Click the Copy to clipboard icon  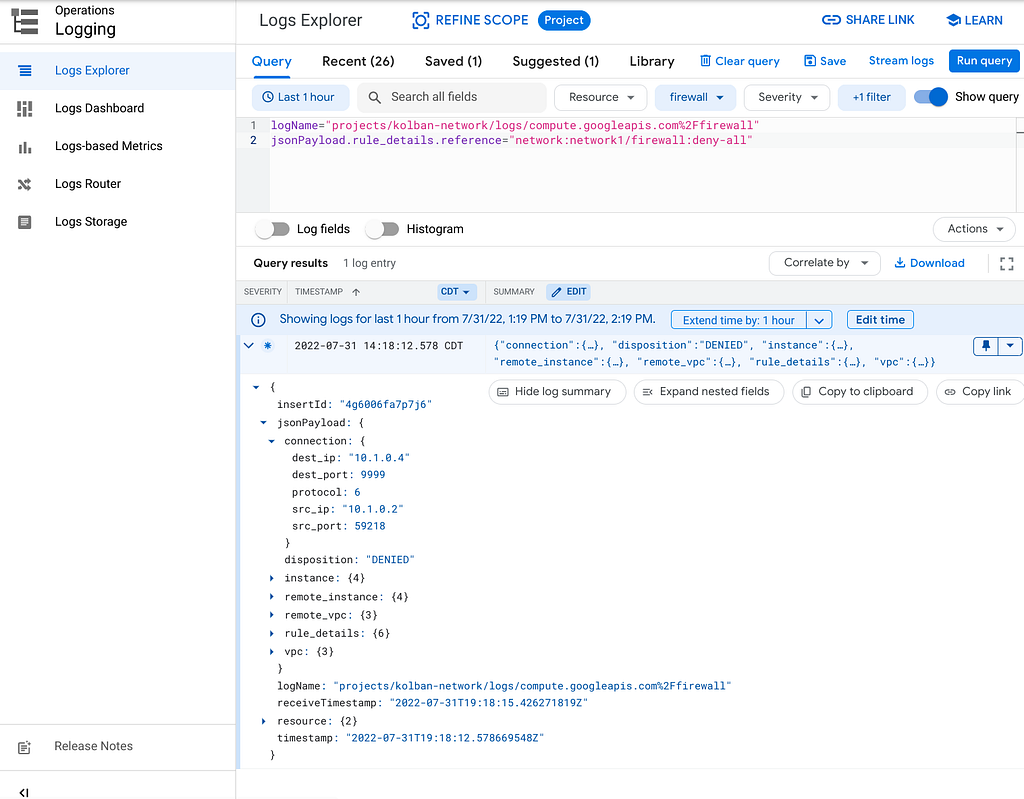[x=806, y=392]
